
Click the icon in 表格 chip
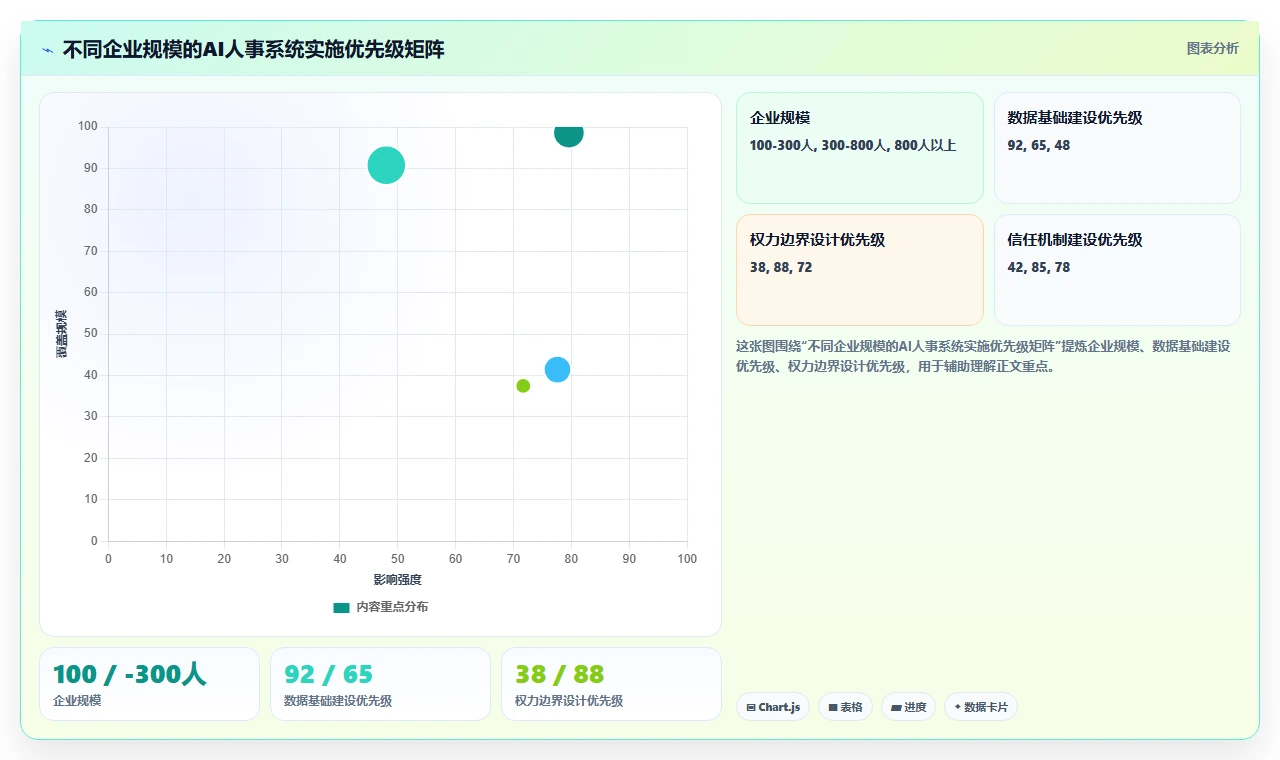point(833,707)
